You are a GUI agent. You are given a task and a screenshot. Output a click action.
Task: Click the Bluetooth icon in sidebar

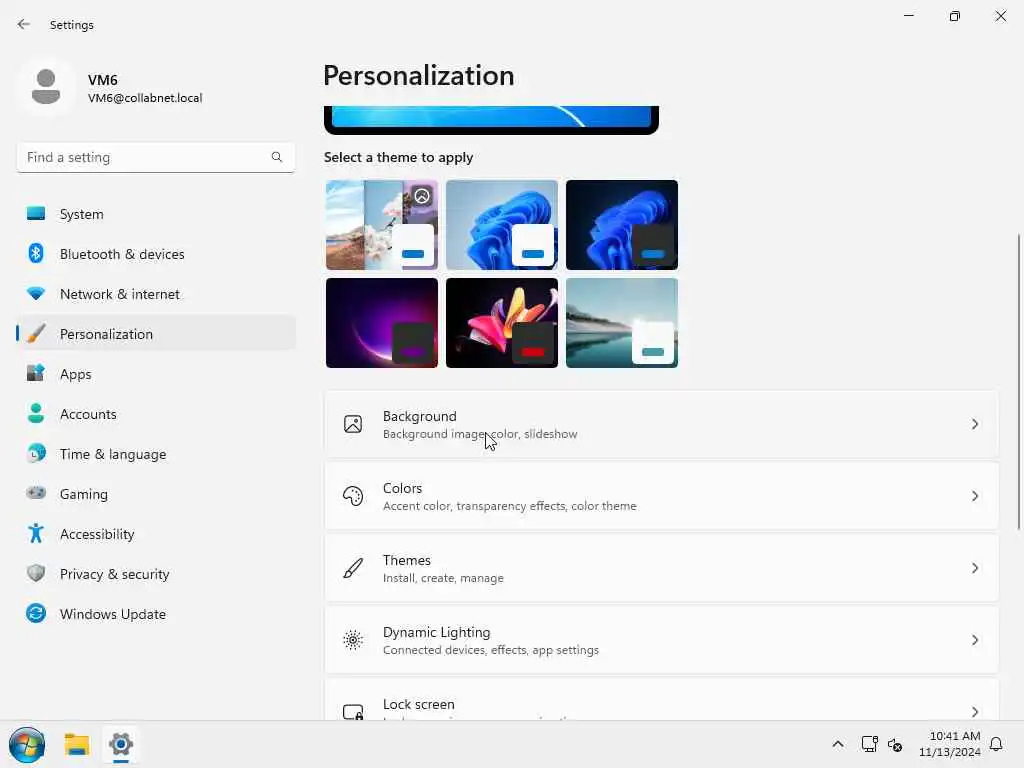pos(36,253)
